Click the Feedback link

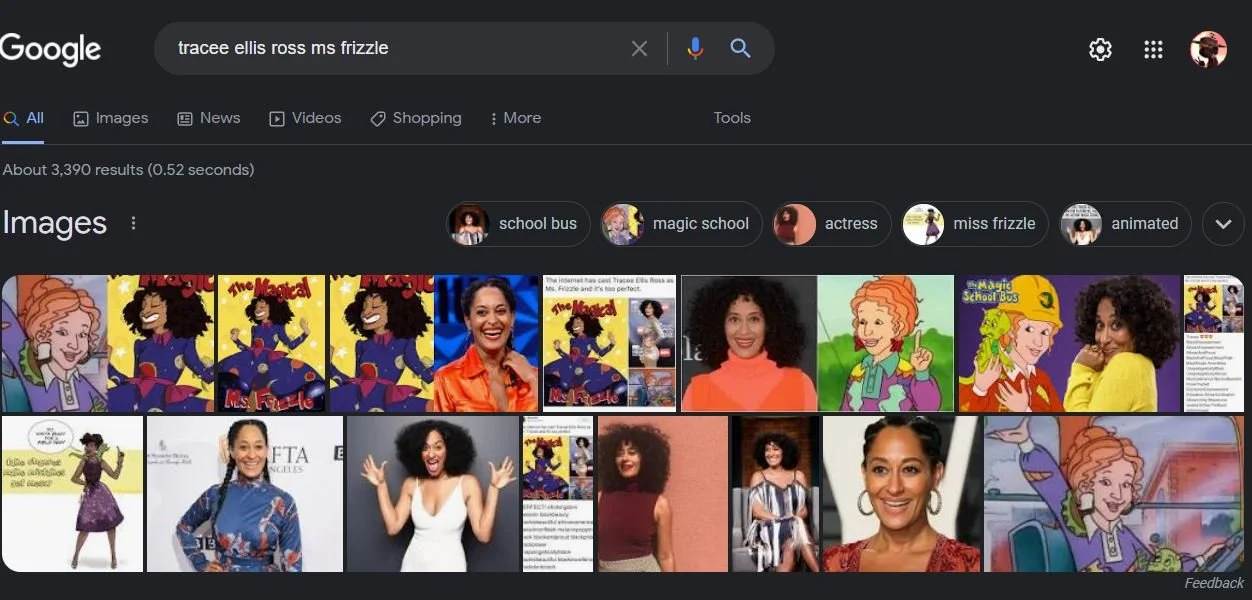[x=1213, y=582]
